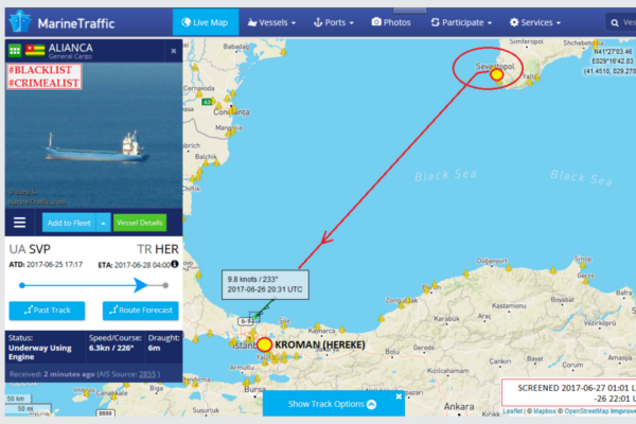
Task: Click the yellow Sevastopol port marker
Action: click(497, 75)
